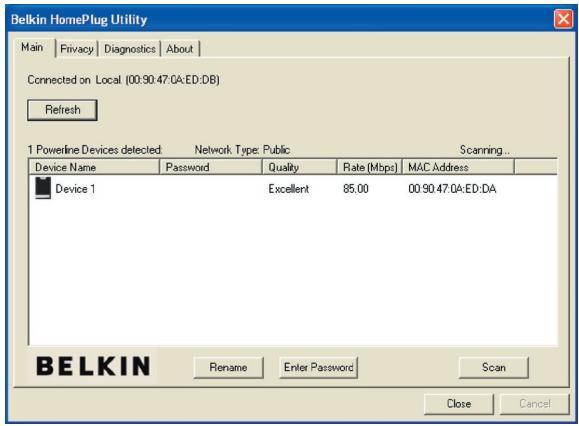Open the Diagnostics tab
The image size is (579, 426).
coord(130,49)
